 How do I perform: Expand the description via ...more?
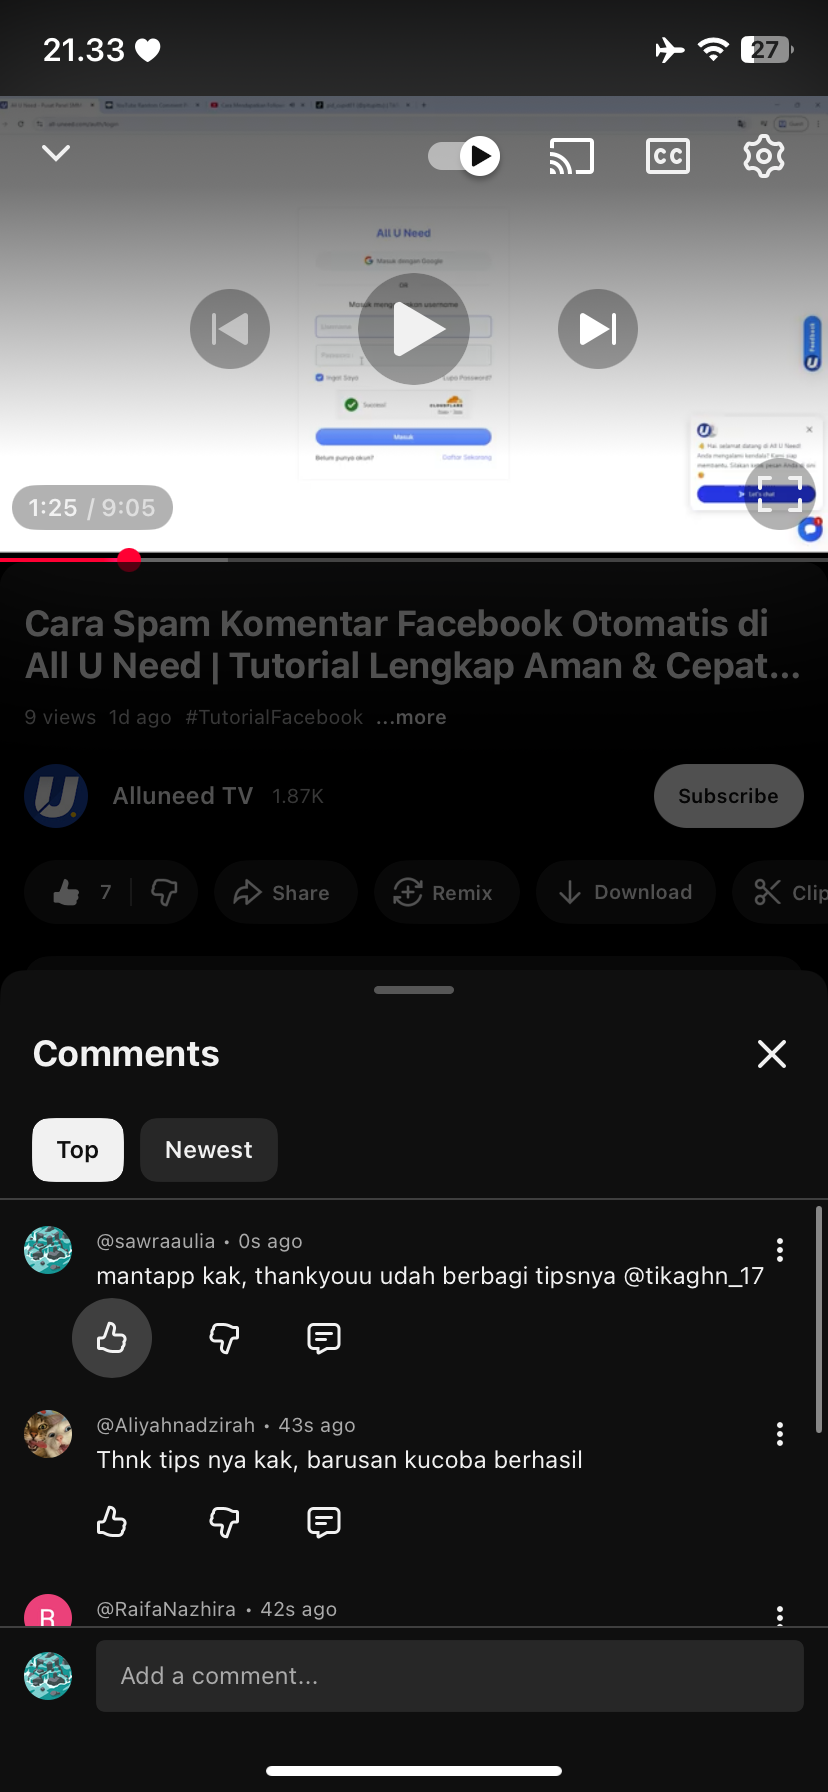pyautogui.click(x=411, y=717)
